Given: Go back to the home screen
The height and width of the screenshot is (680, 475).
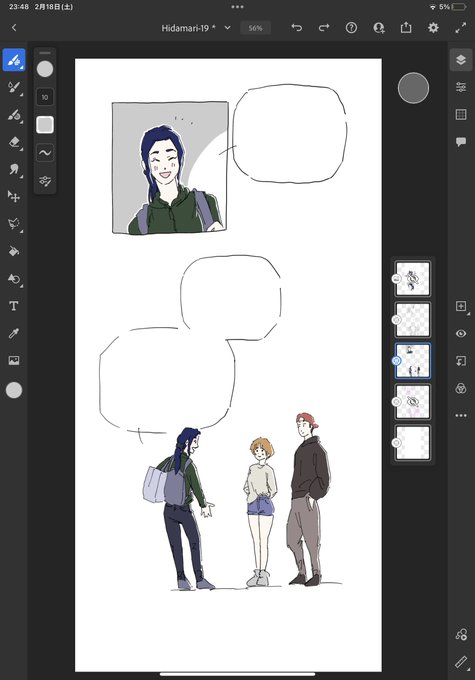Looking at the screenshot, I should tap(14, 28).
